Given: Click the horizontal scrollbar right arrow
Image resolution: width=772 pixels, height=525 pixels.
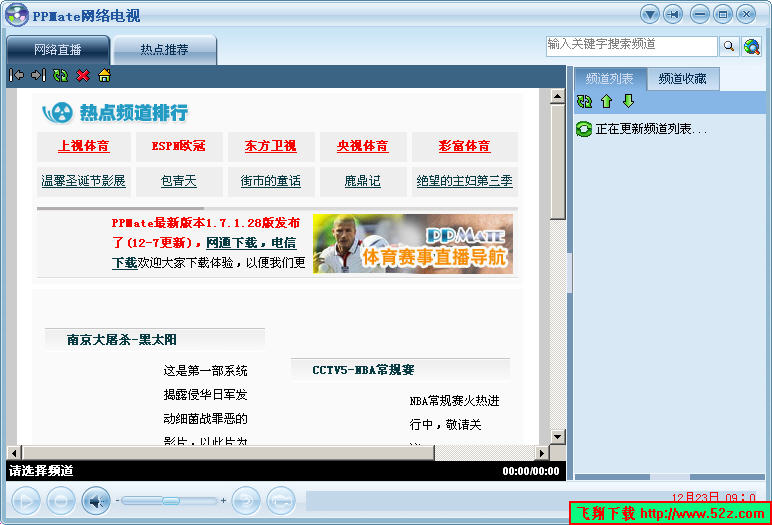Looking at the screenshot, I should [542, 453].
